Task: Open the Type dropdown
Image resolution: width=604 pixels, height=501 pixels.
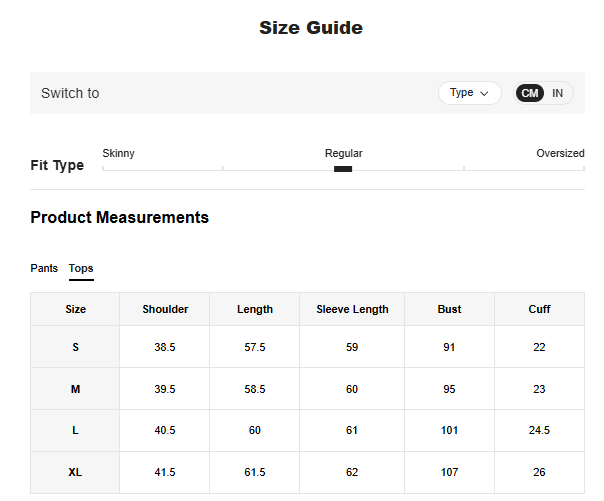Action: pyautogui.click(x=469, y=93)
